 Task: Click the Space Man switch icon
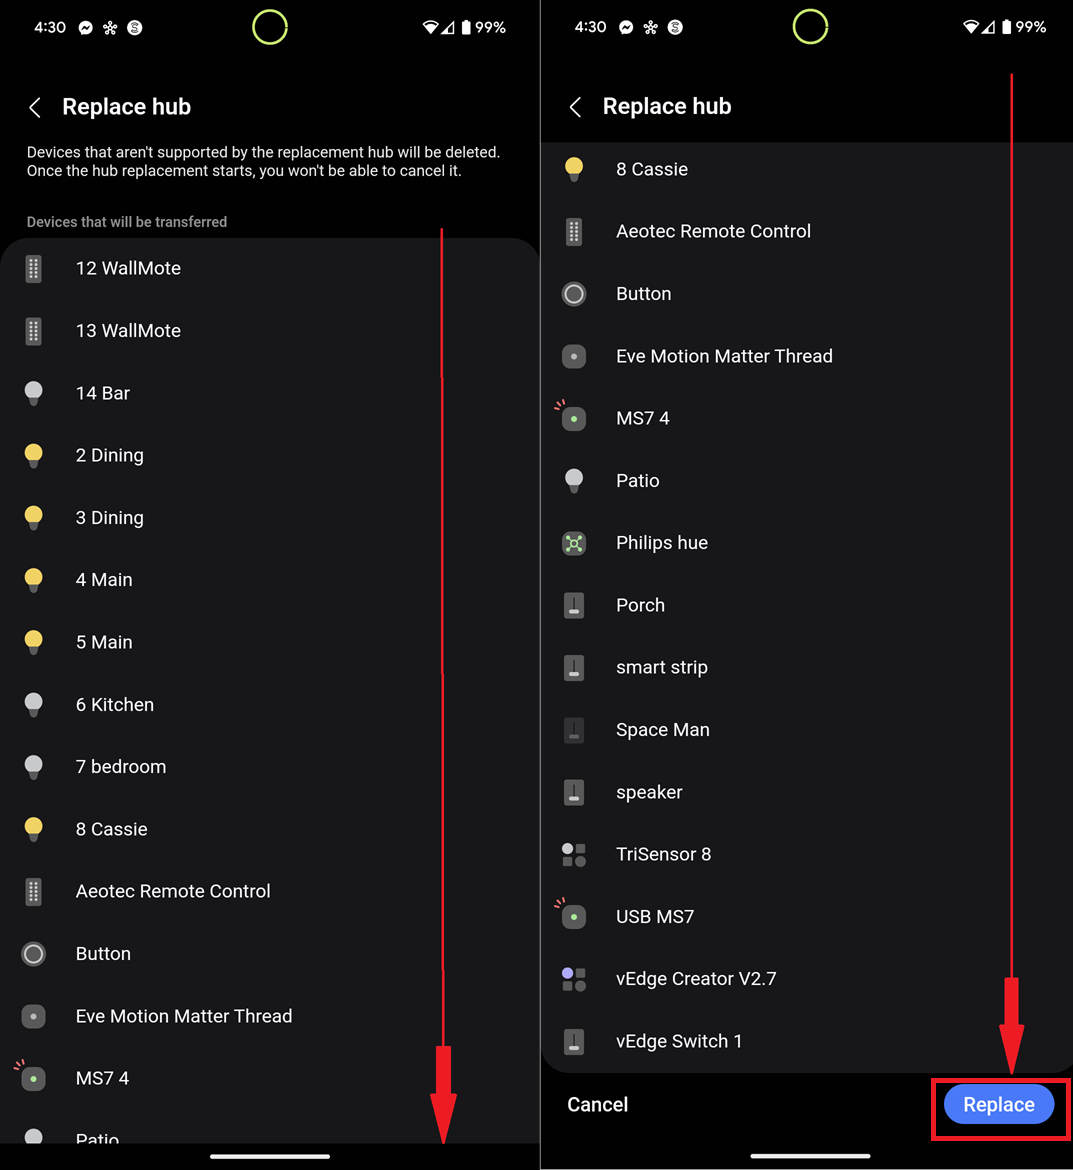[574, 730]
